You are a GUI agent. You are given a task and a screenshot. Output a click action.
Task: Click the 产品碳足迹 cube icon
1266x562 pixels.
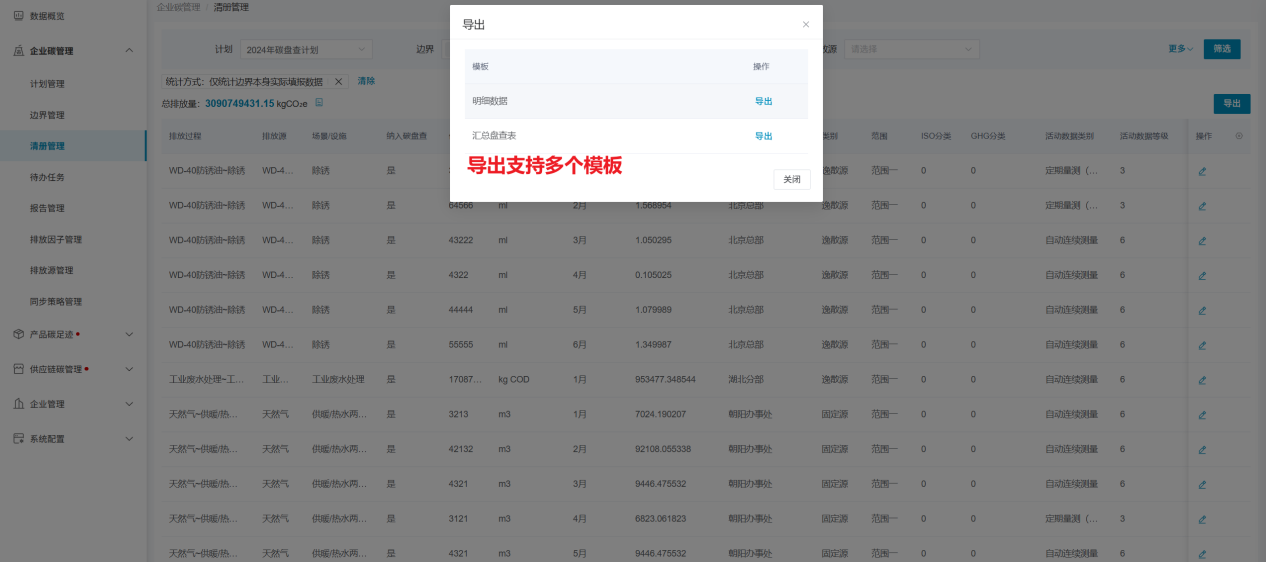tap(18, 334)
